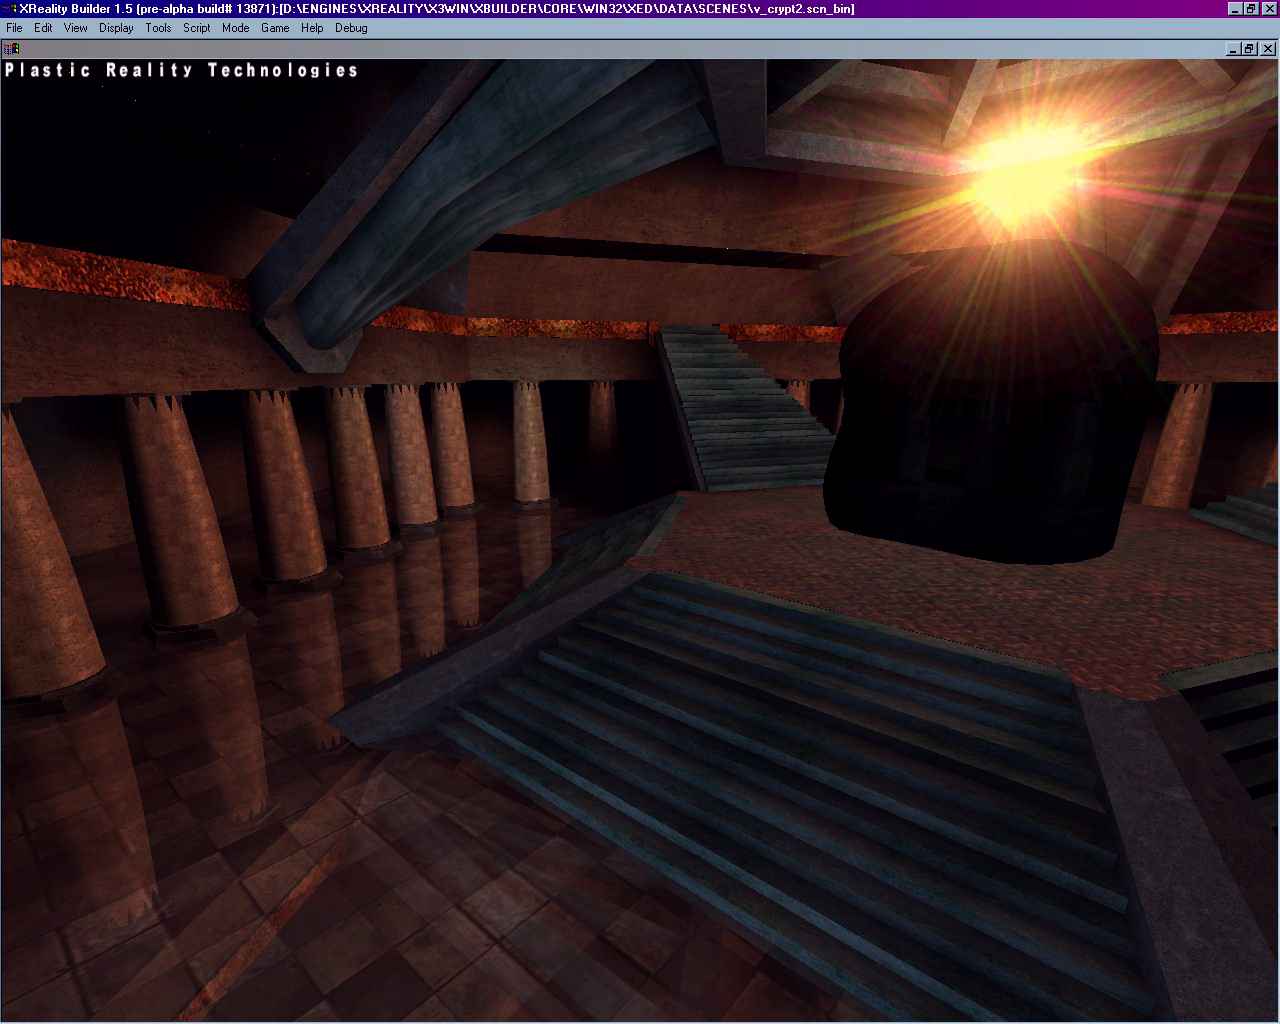Restore down the XReality Builder main window
Image resolution: width=1280 pixels, height=1024 pixels.
(1251, 9)
